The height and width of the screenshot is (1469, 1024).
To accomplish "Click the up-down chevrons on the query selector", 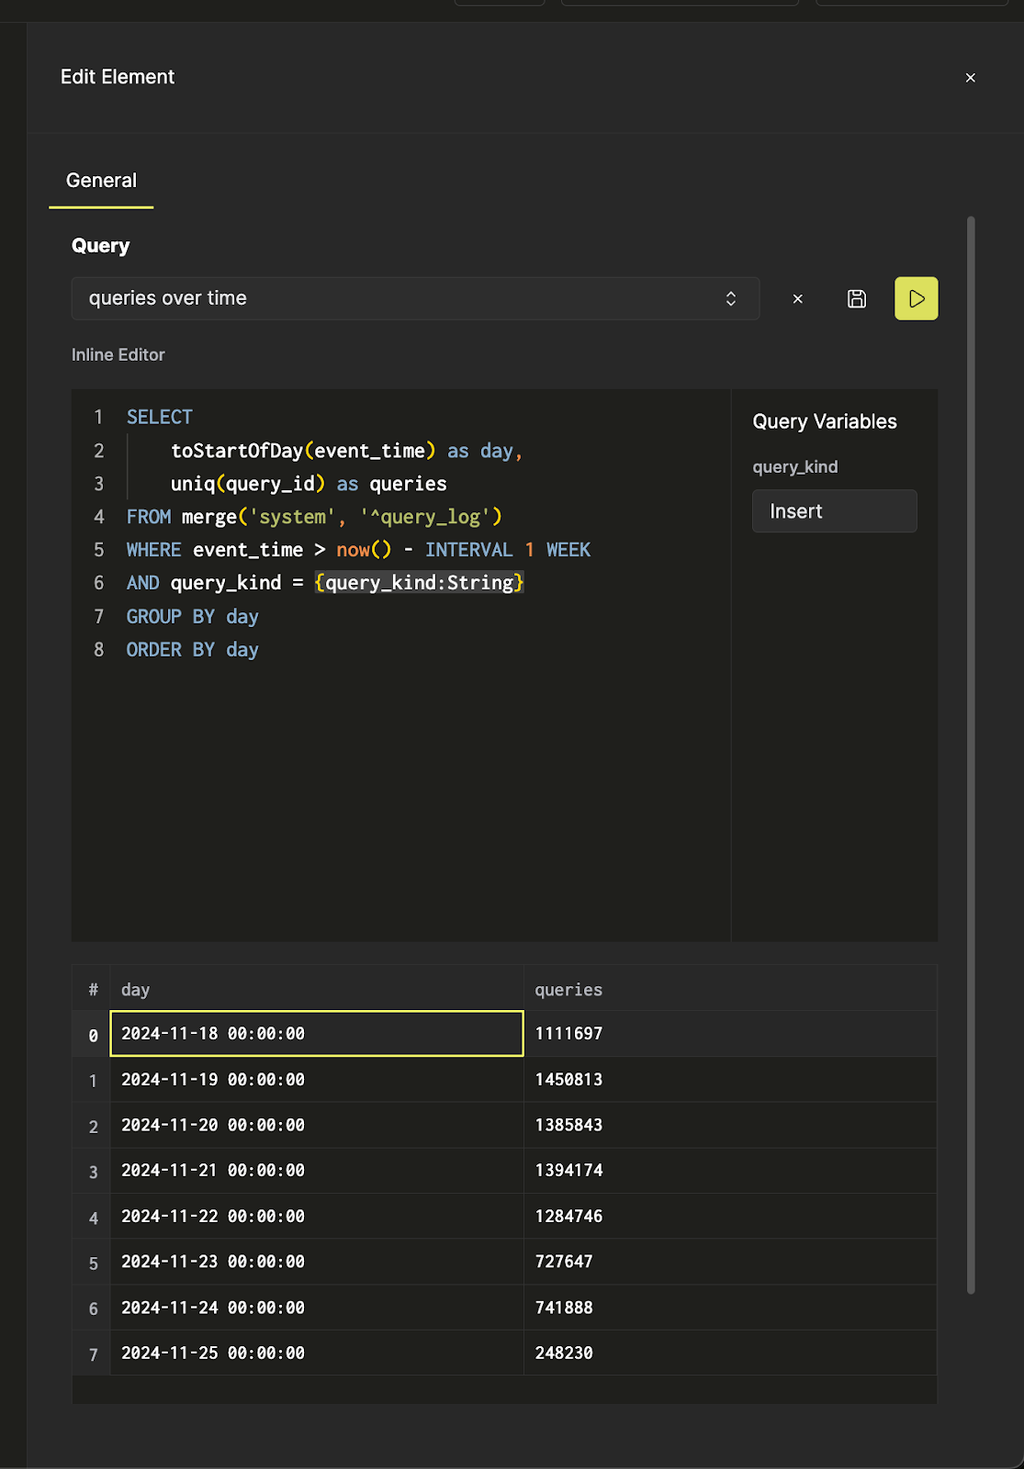I will tap(733, 298).
